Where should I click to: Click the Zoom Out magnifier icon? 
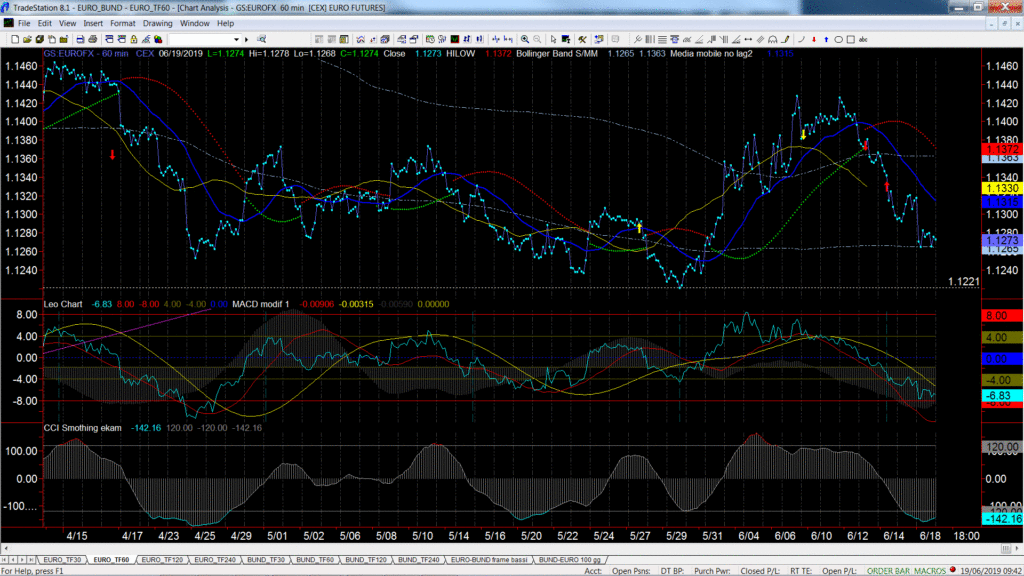pos(537,39)
